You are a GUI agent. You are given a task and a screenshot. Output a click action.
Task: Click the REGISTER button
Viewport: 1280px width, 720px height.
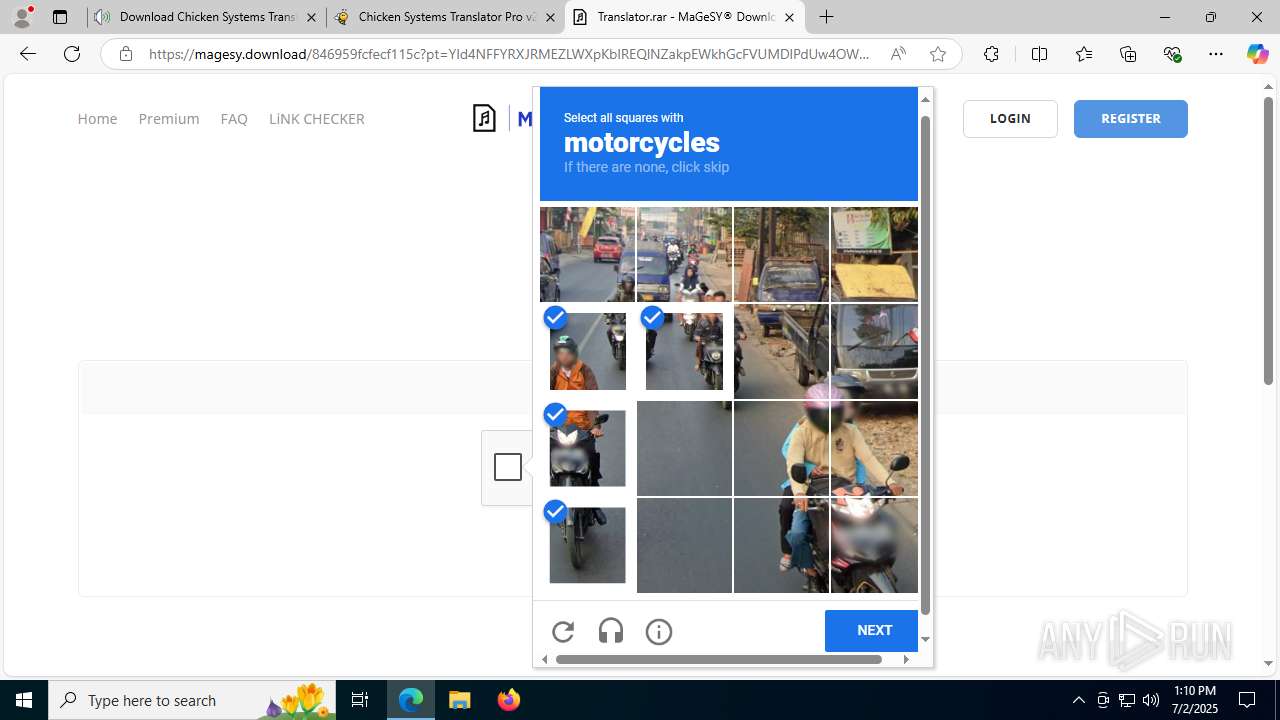(1131, 118)
